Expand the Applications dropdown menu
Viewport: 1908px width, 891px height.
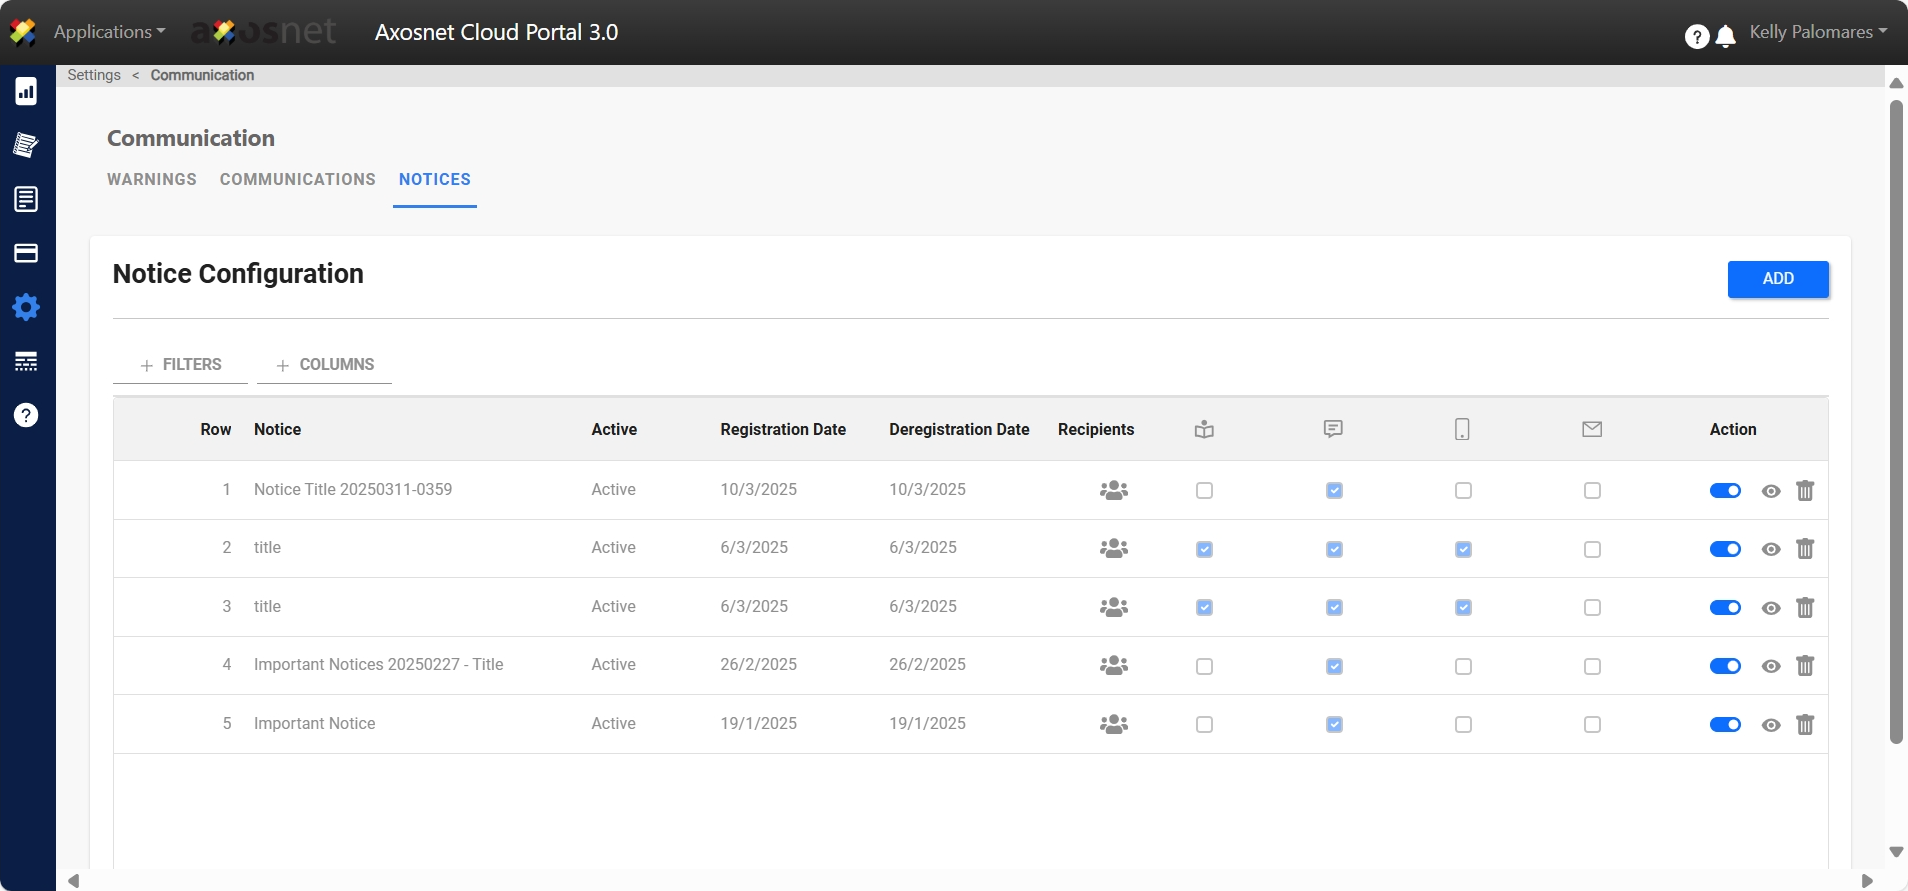pos(109,32)
